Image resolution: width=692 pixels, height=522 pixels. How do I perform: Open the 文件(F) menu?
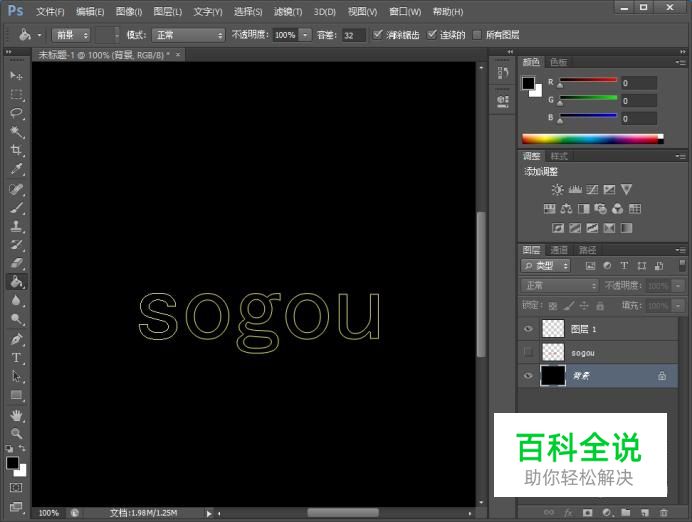tap(50, 11)
